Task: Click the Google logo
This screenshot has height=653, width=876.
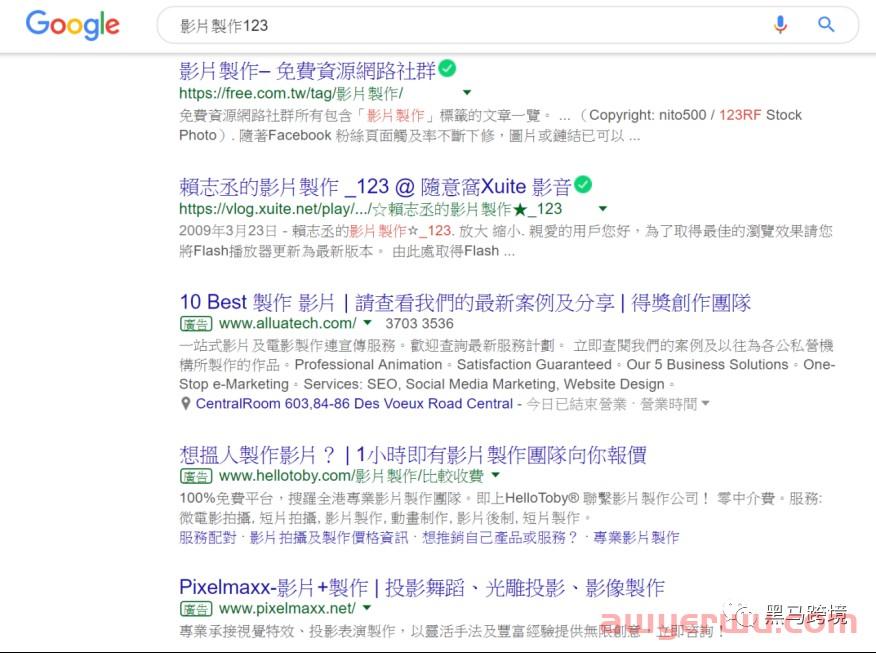Action: click(x=73, y=25)
